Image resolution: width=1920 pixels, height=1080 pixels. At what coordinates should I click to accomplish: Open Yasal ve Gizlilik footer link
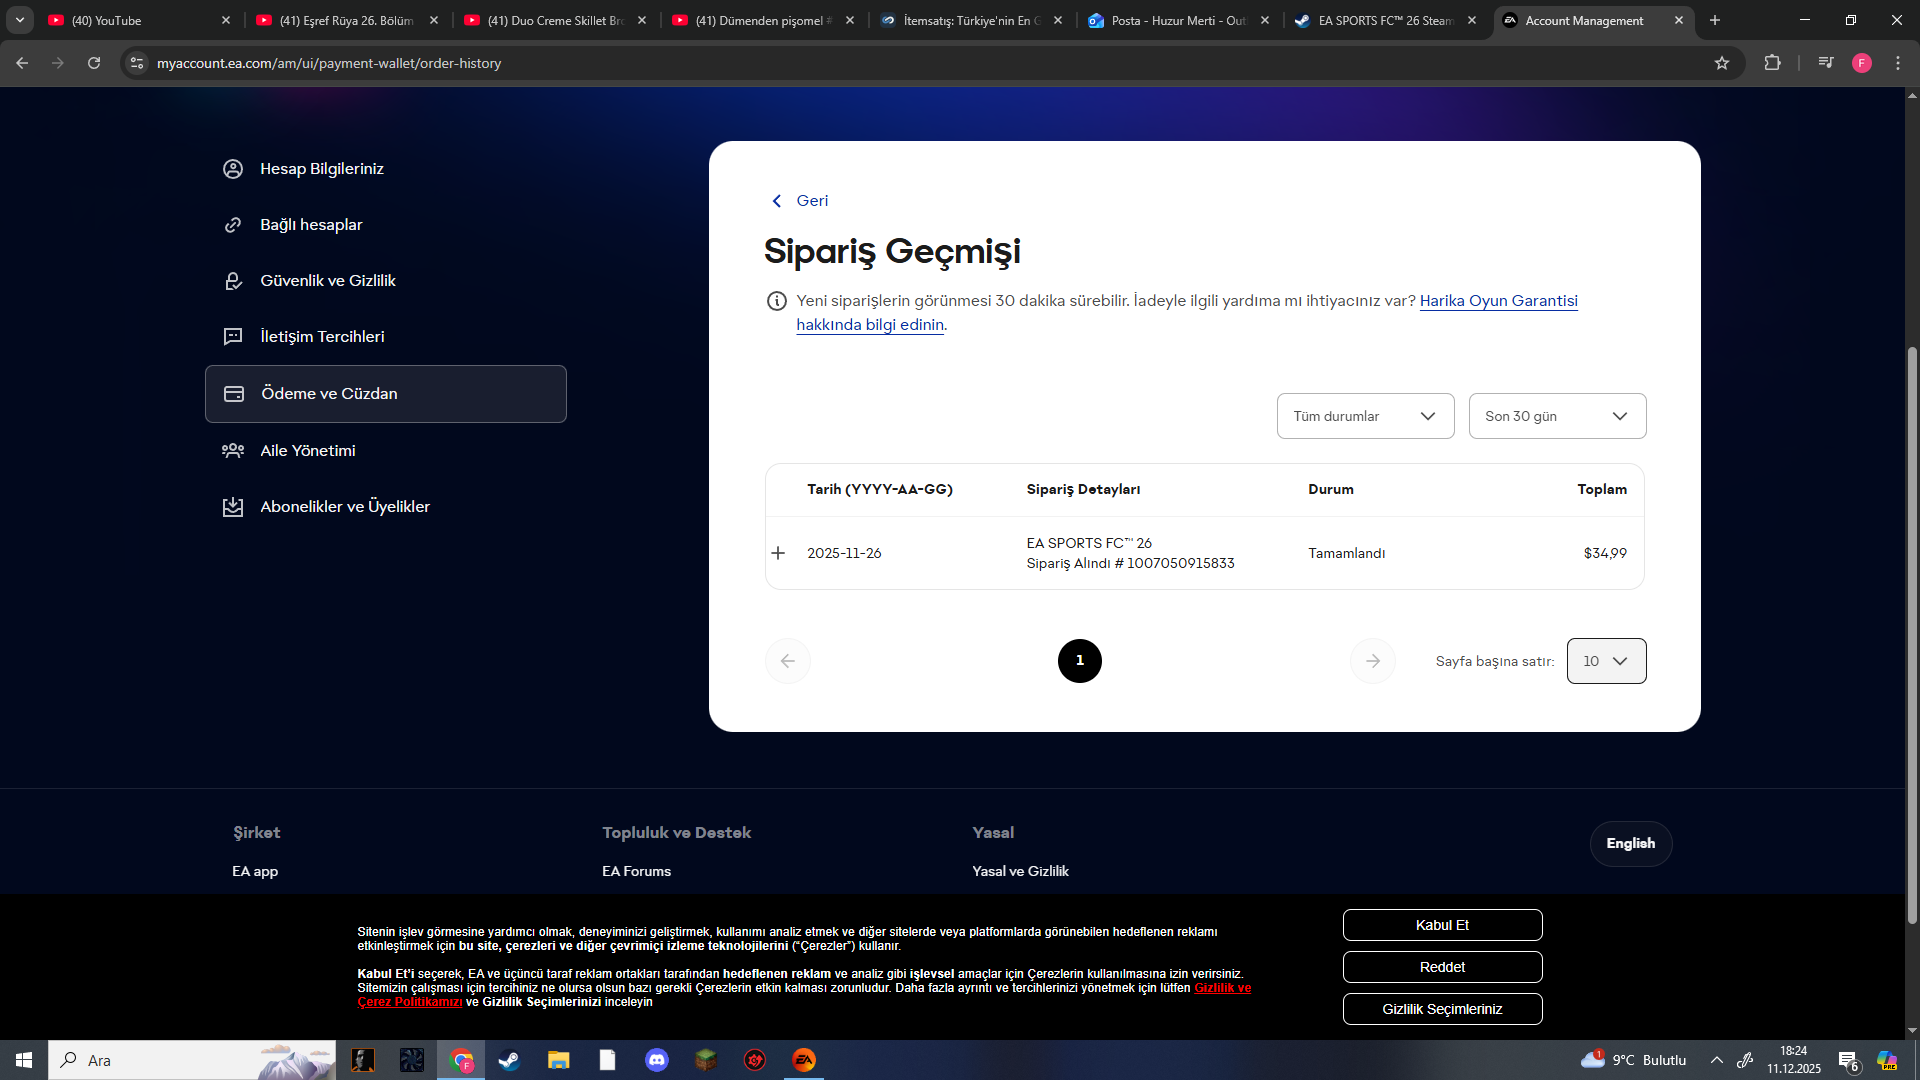1020,871
